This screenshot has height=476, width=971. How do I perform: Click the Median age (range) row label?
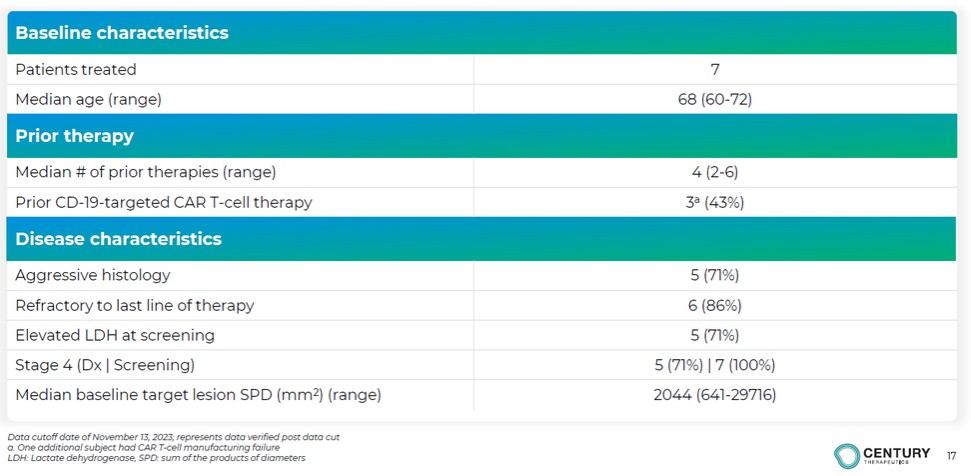pos(88,99)
